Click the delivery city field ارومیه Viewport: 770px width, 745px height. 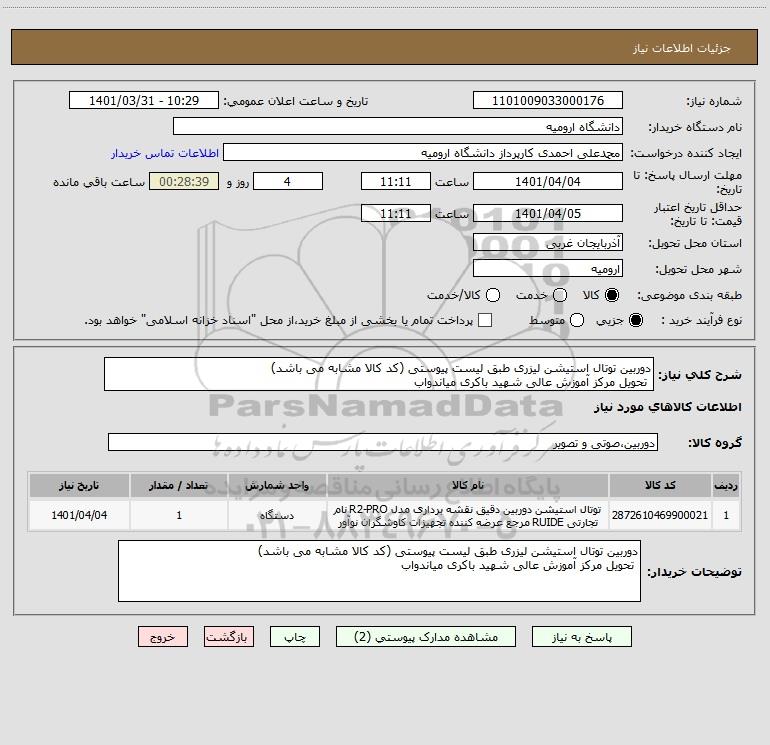click(x=548, y=269)
